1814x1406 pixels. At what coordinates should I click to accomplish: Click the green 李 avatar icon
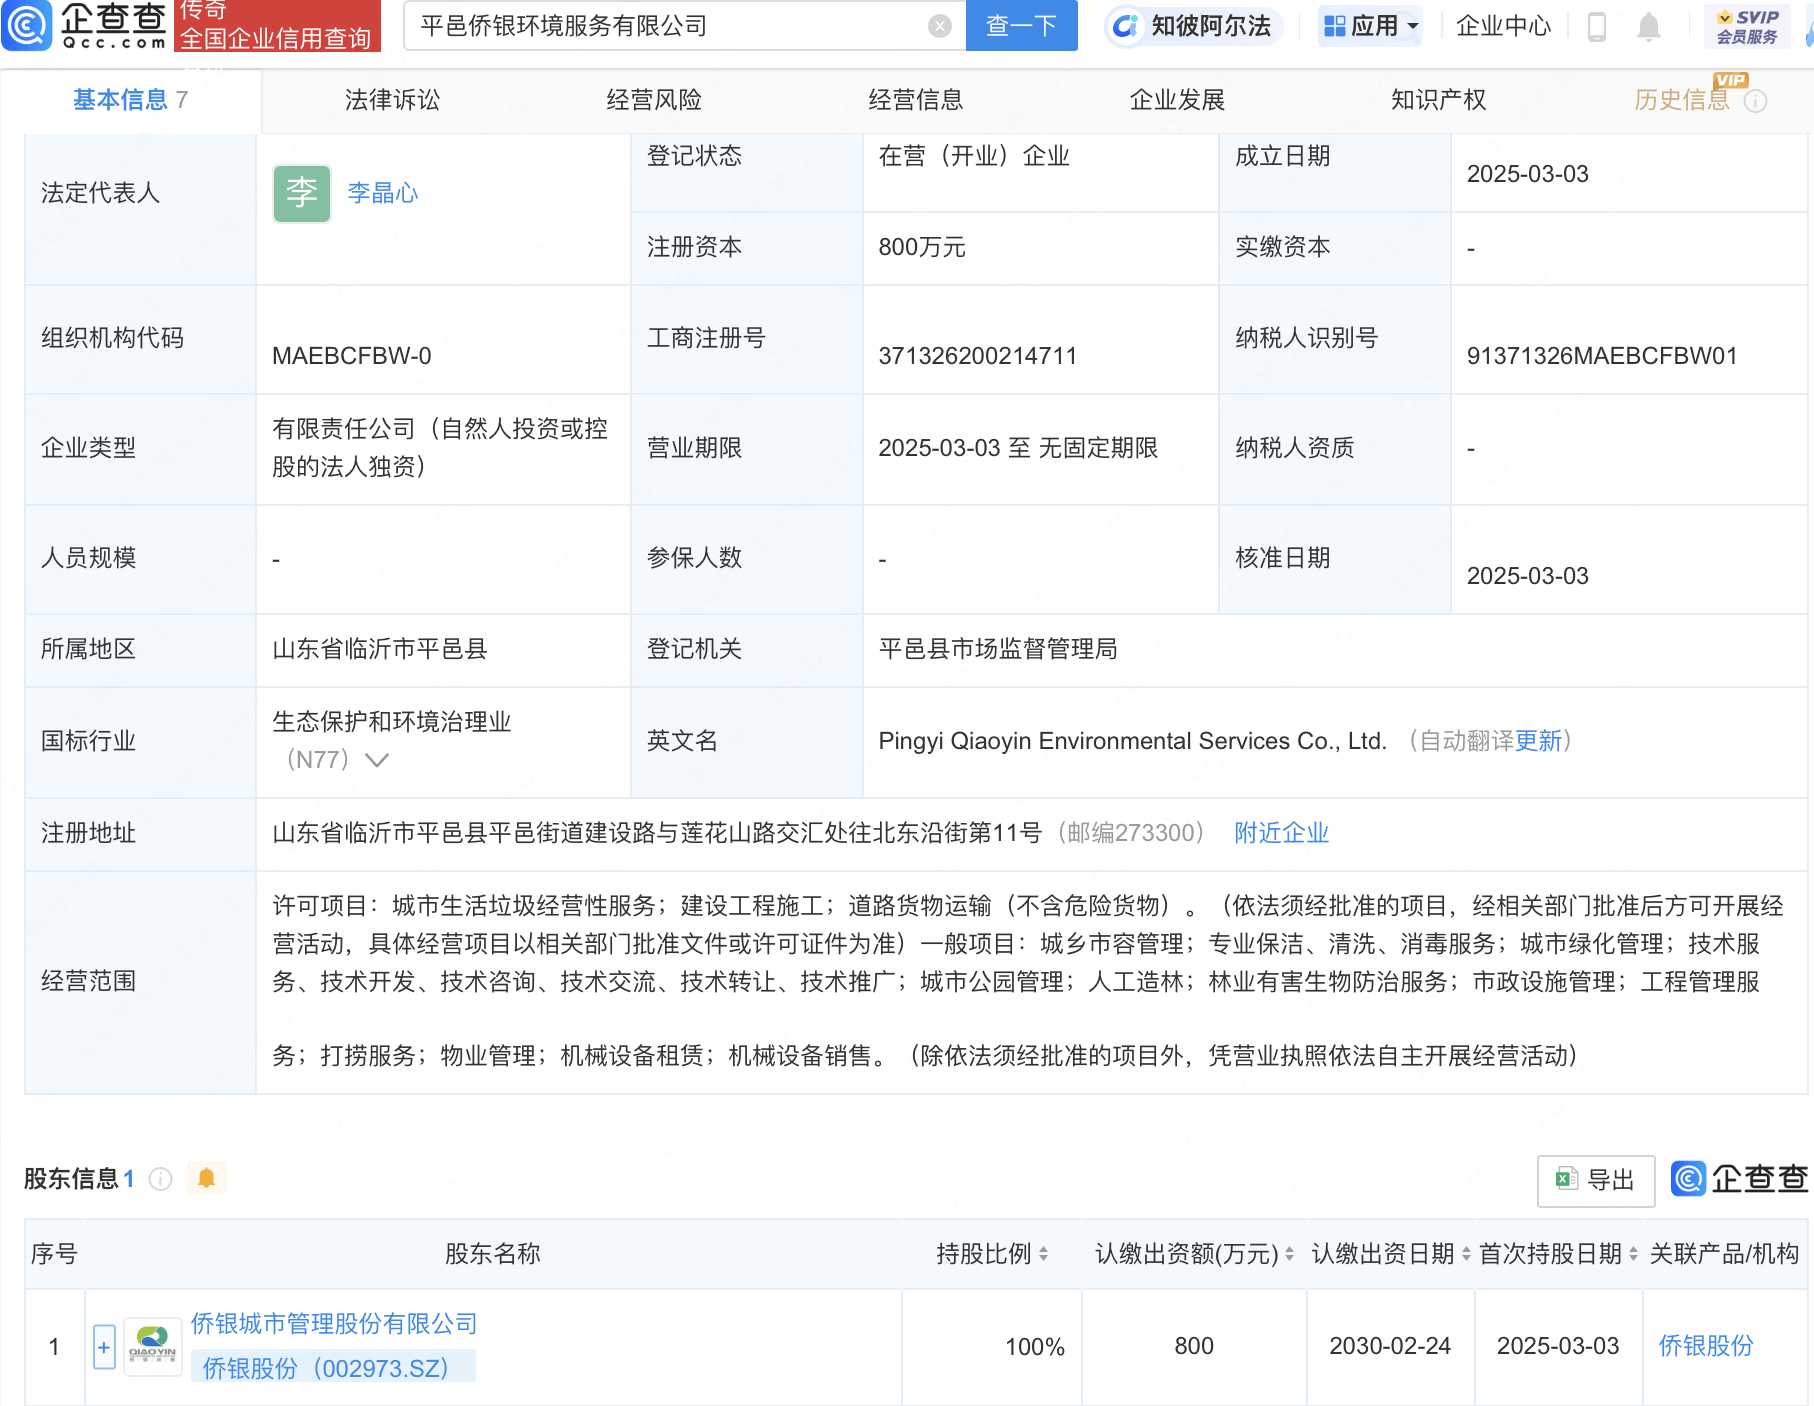pyautogui.click(x=302, y=193)
